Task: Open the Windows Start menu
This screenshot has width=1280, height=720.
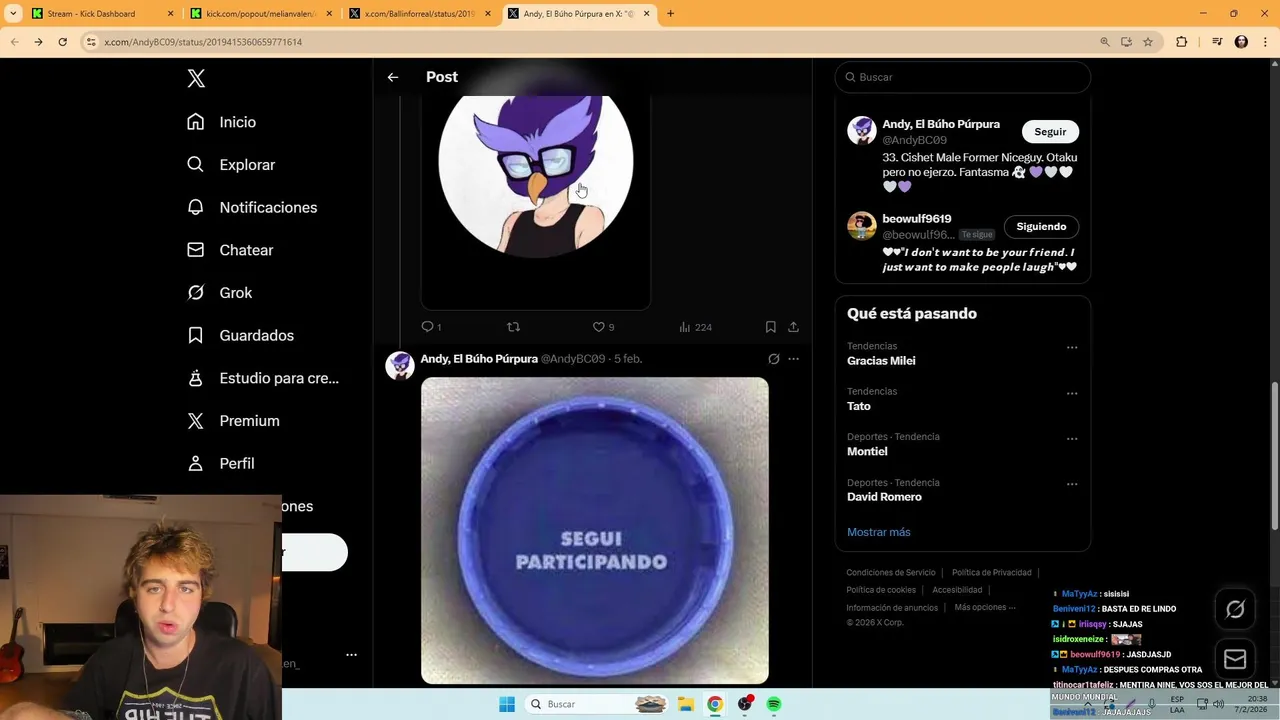Action: (507, 704)
